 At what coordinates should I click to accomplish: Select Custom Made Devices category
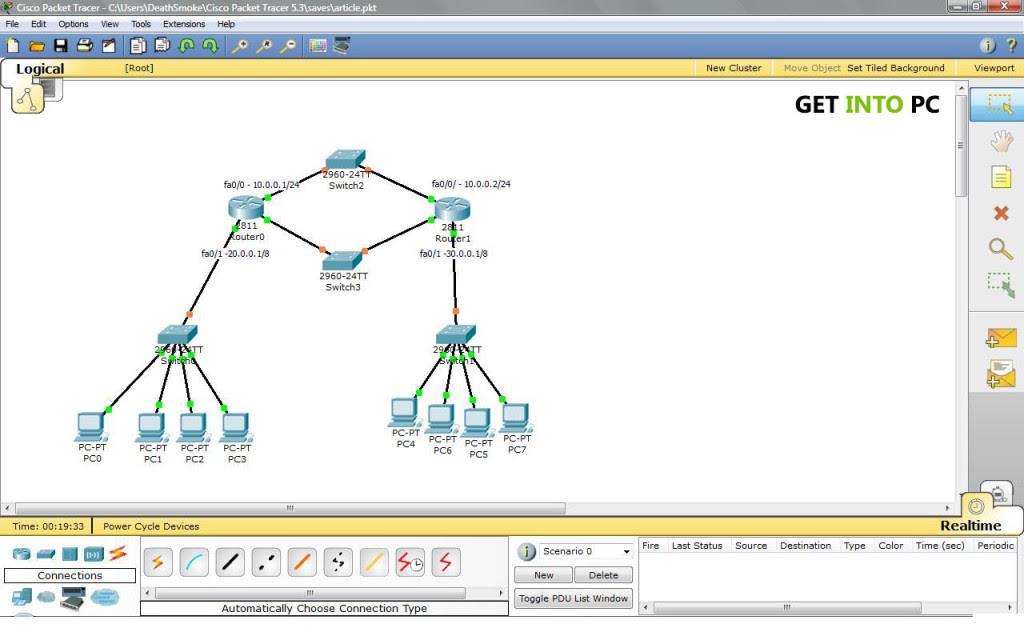pyautogui.click(x=72, y=598)
